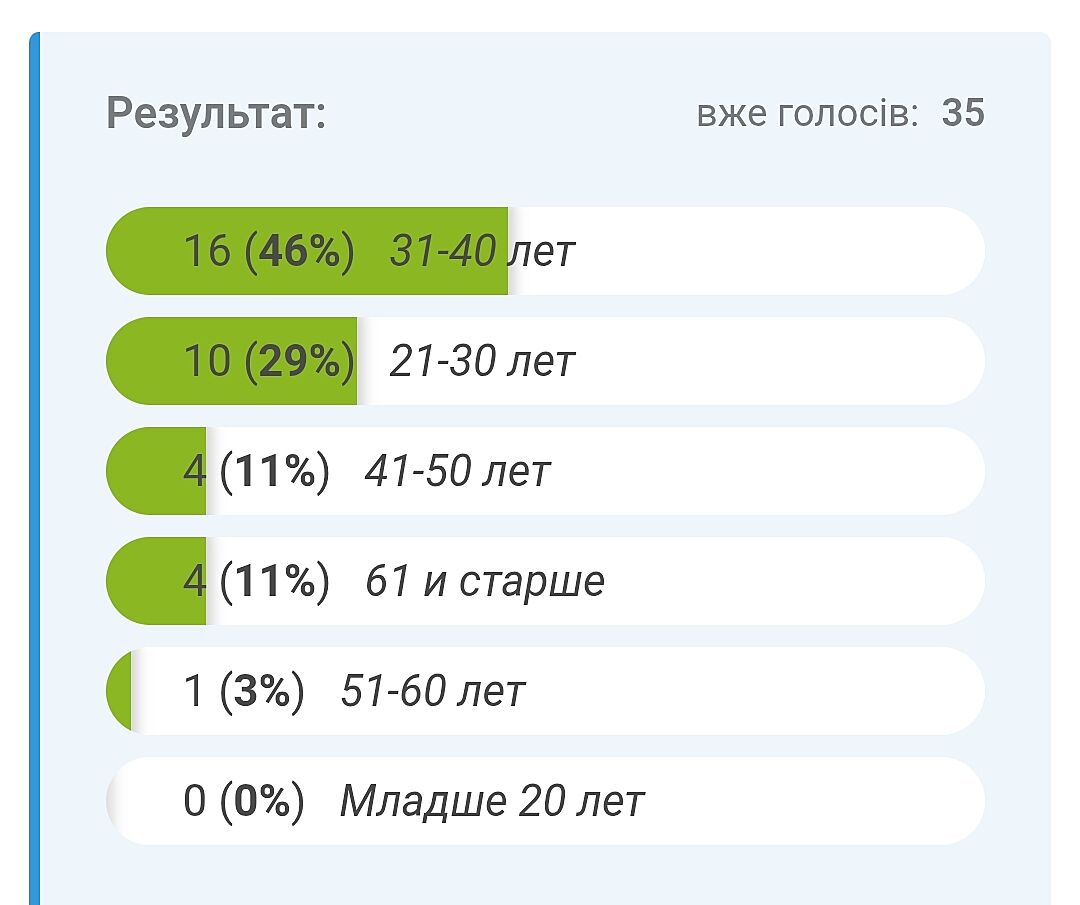This screenshot has width=1080, height=905.
Task: Select the total vote count 35
Action: click(963, 113)
